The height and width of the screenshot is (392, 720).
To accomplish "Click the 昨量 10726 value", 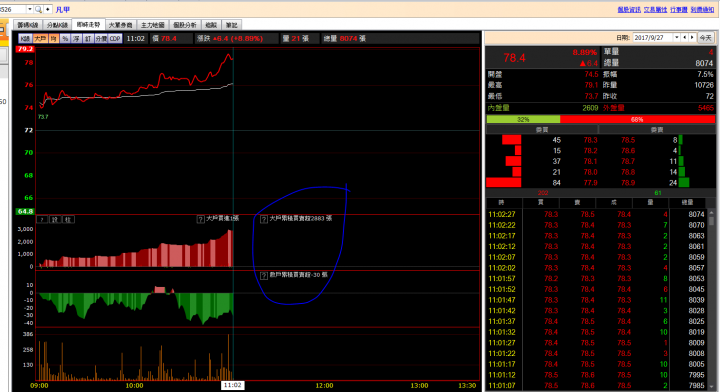I will 703,85.
